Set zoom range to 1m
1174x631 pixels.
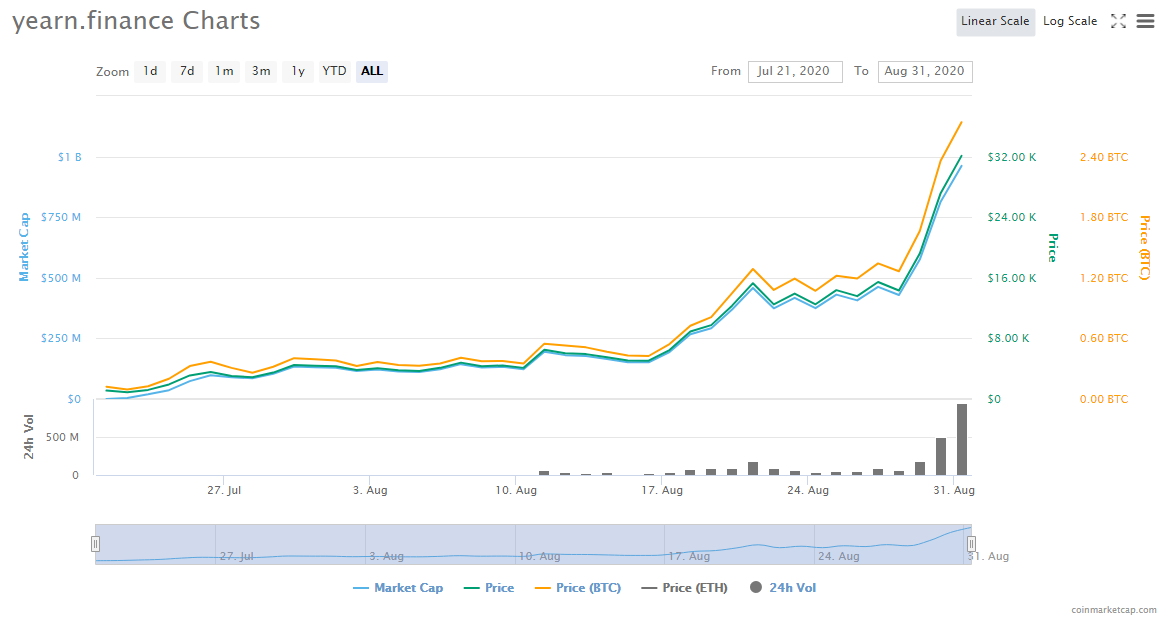click(x=224, y=71)
